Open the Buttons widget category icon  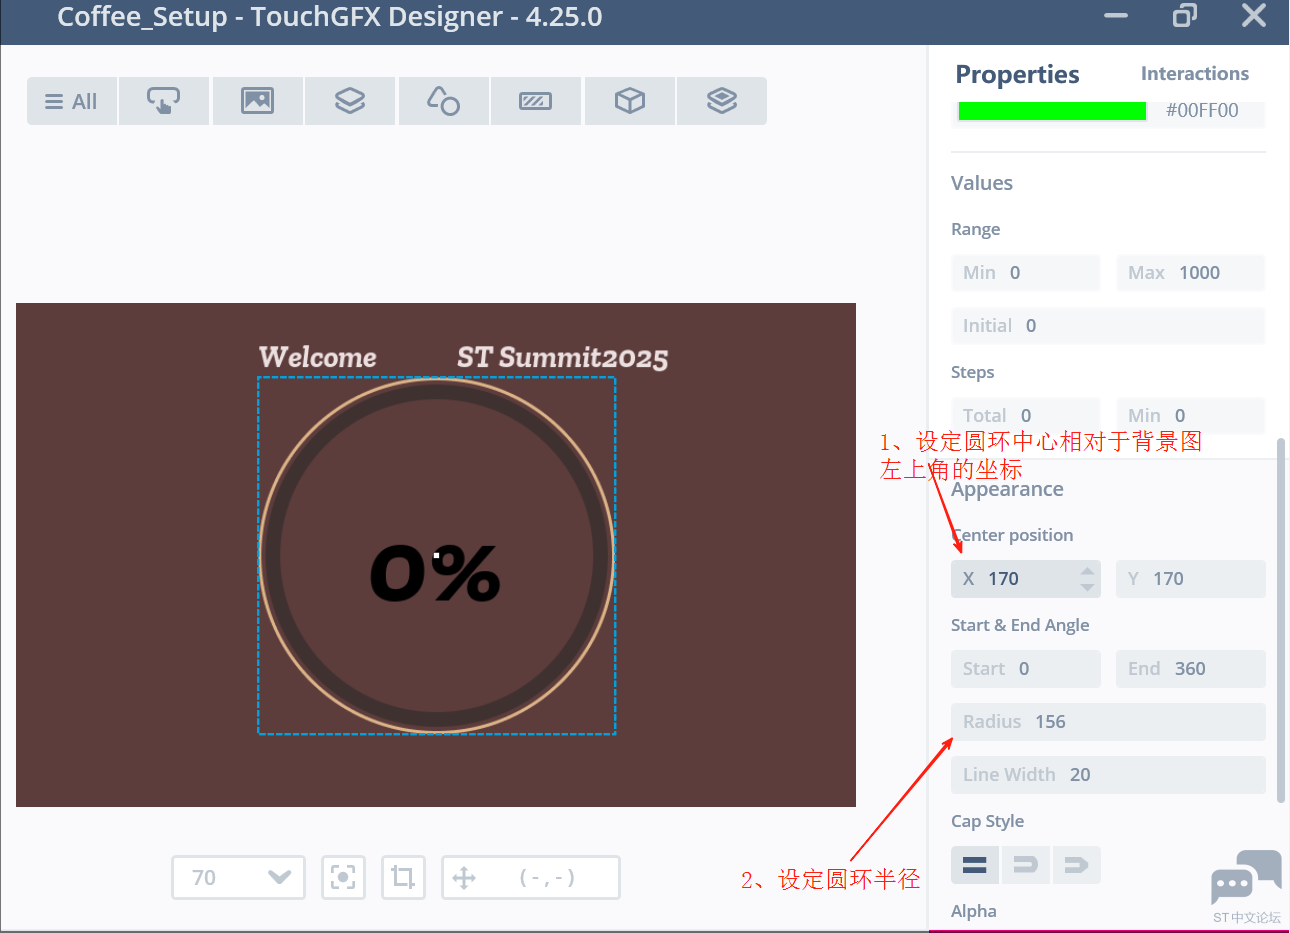[x=164, y=101]
